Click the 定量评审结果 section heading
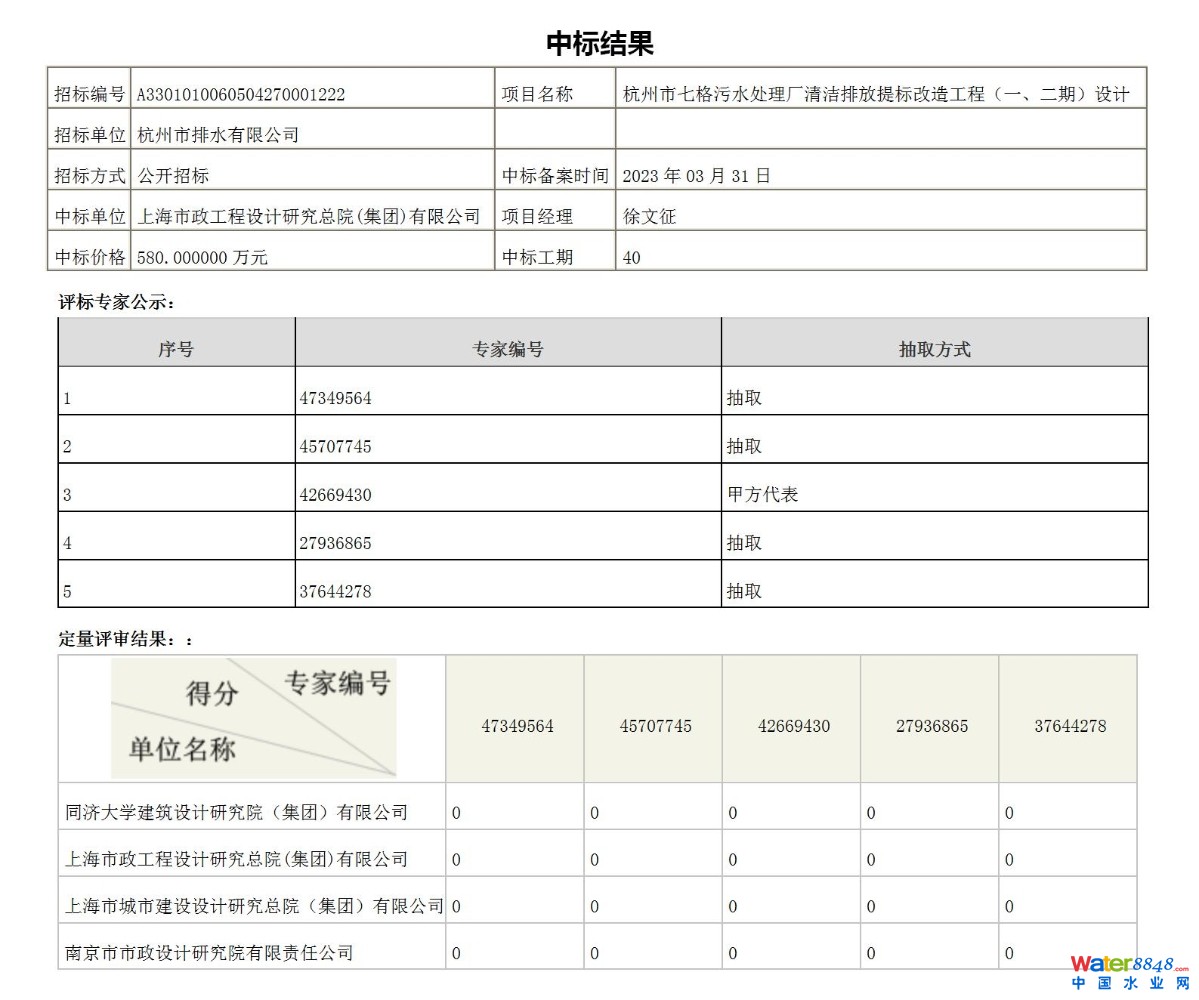1199x1000 pixels. (125, 639)
